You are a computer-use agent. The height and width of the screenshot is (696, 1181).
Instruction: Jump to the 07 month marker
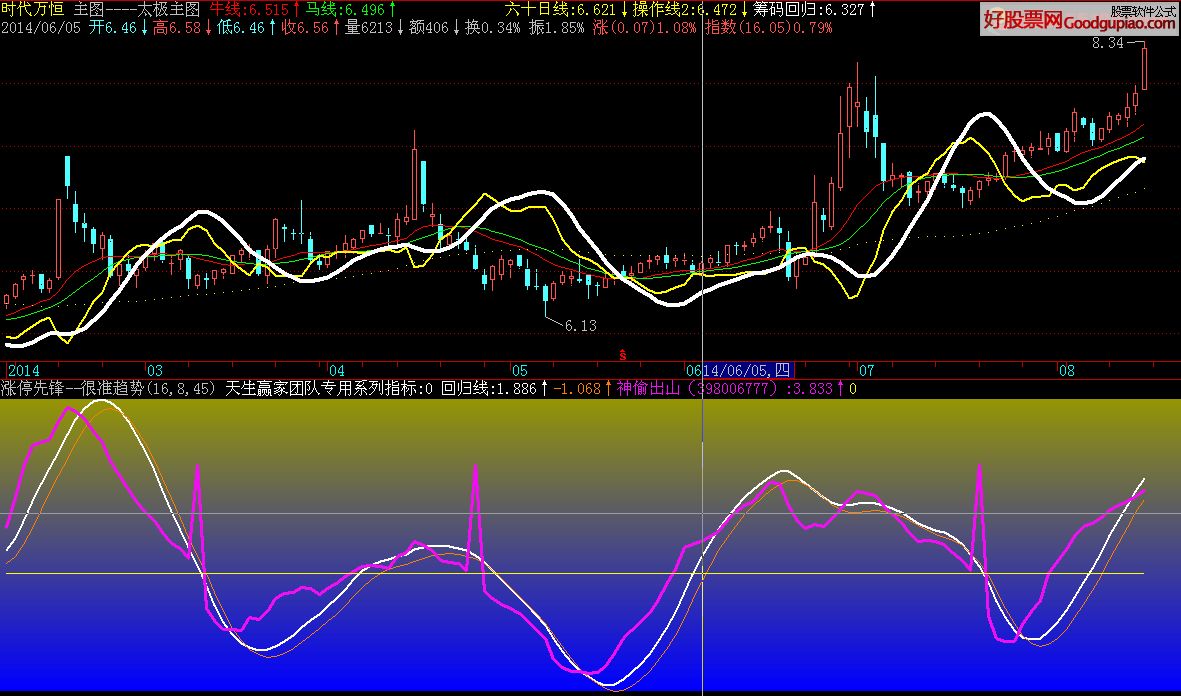tap(866, 369)
